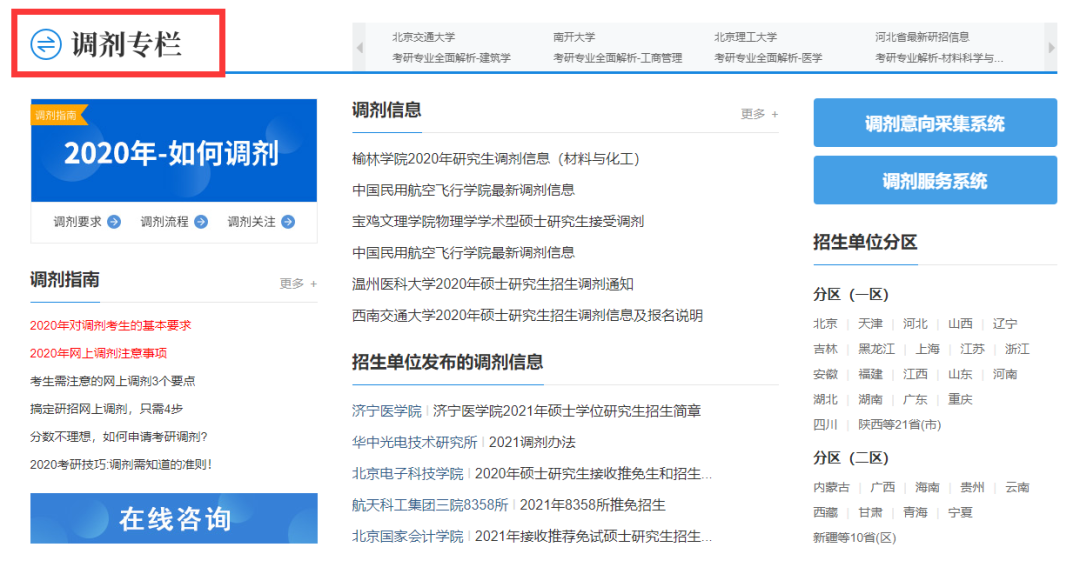1080x574 pixels.
Task: Click the arrow icon next to 调剂关注
Action: (288, 222)
